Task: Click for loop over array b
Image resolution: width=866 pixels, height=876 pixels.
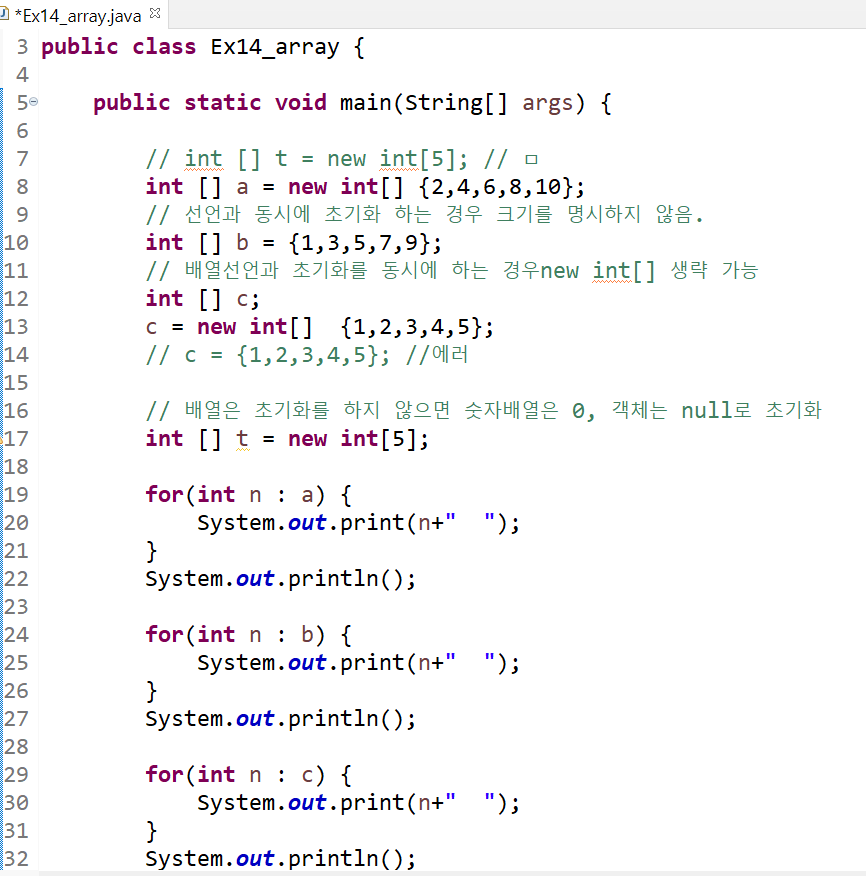Action: (x=248, y=635)
